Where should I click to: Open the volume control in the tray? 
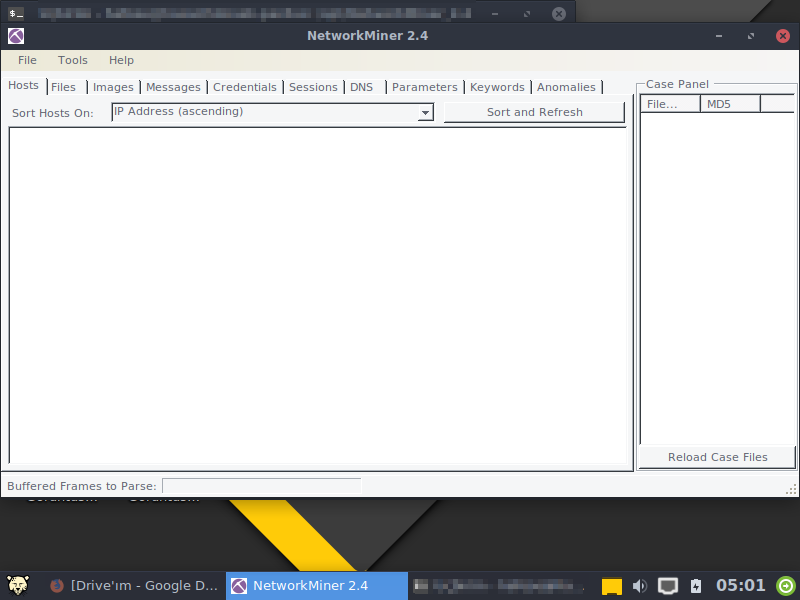click(x=639, y=586)
